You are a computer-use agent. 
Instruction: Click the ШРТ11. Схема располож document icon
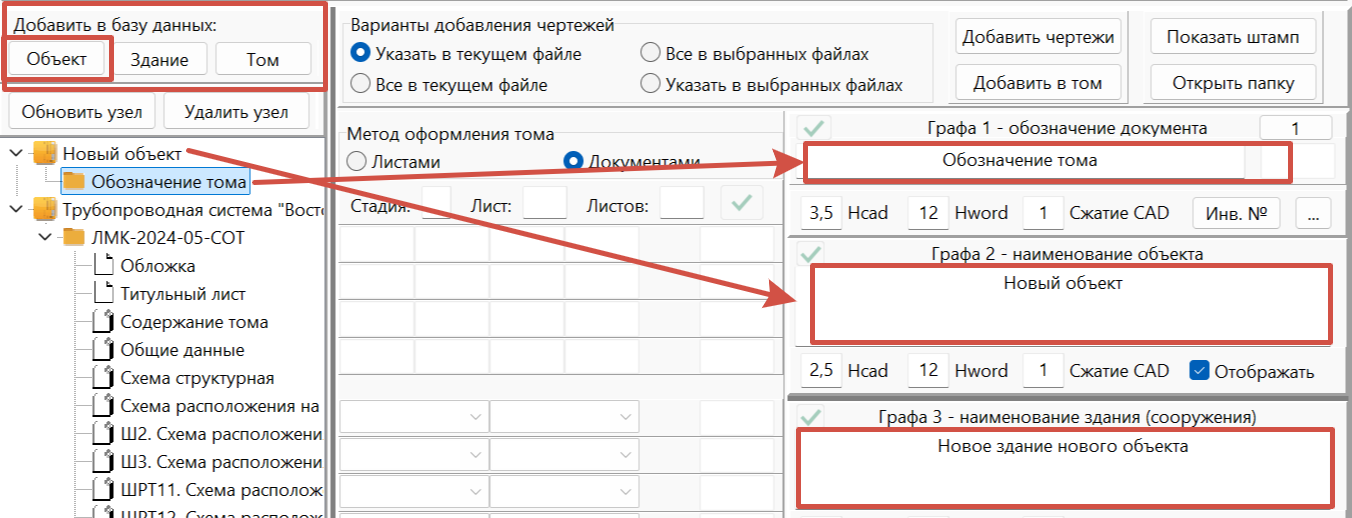(102, 490)
